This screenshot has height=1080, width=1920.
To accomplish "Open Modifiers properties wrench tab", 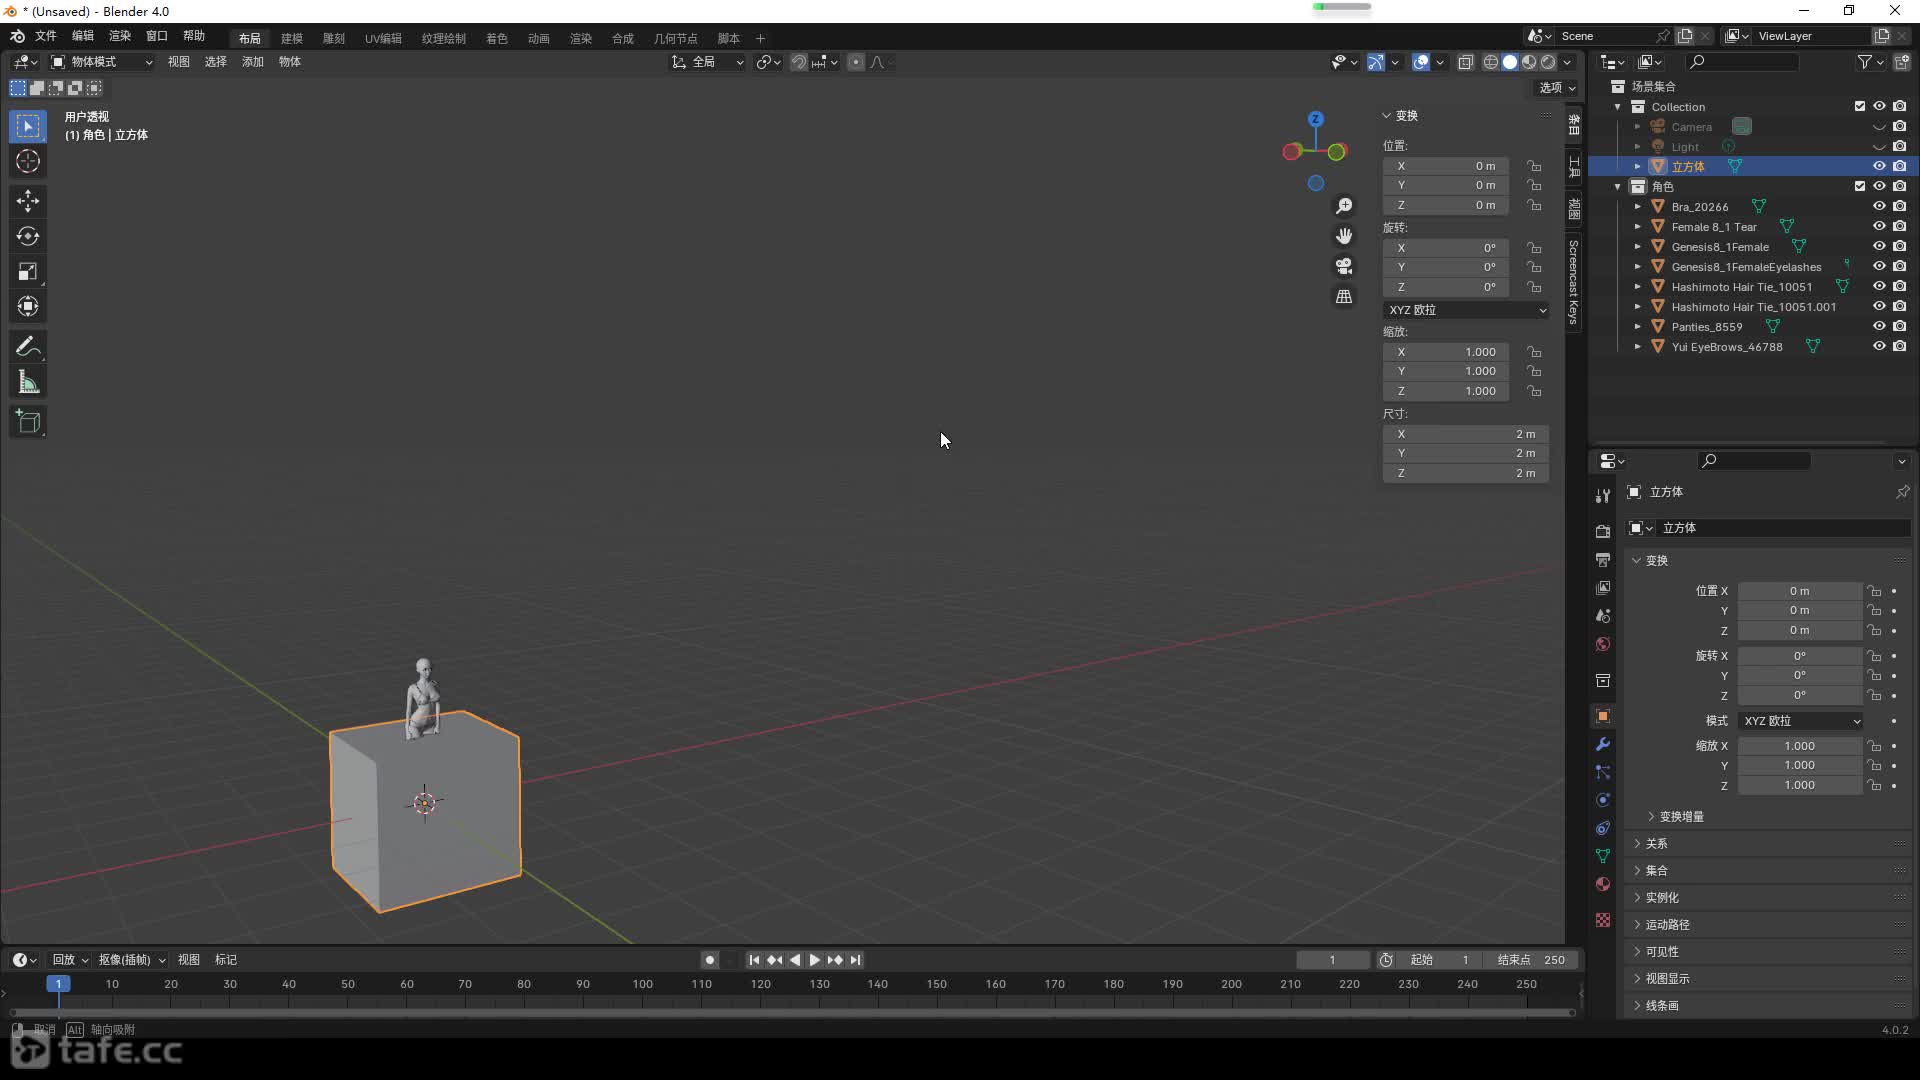I will click(x=1603, y=744).
